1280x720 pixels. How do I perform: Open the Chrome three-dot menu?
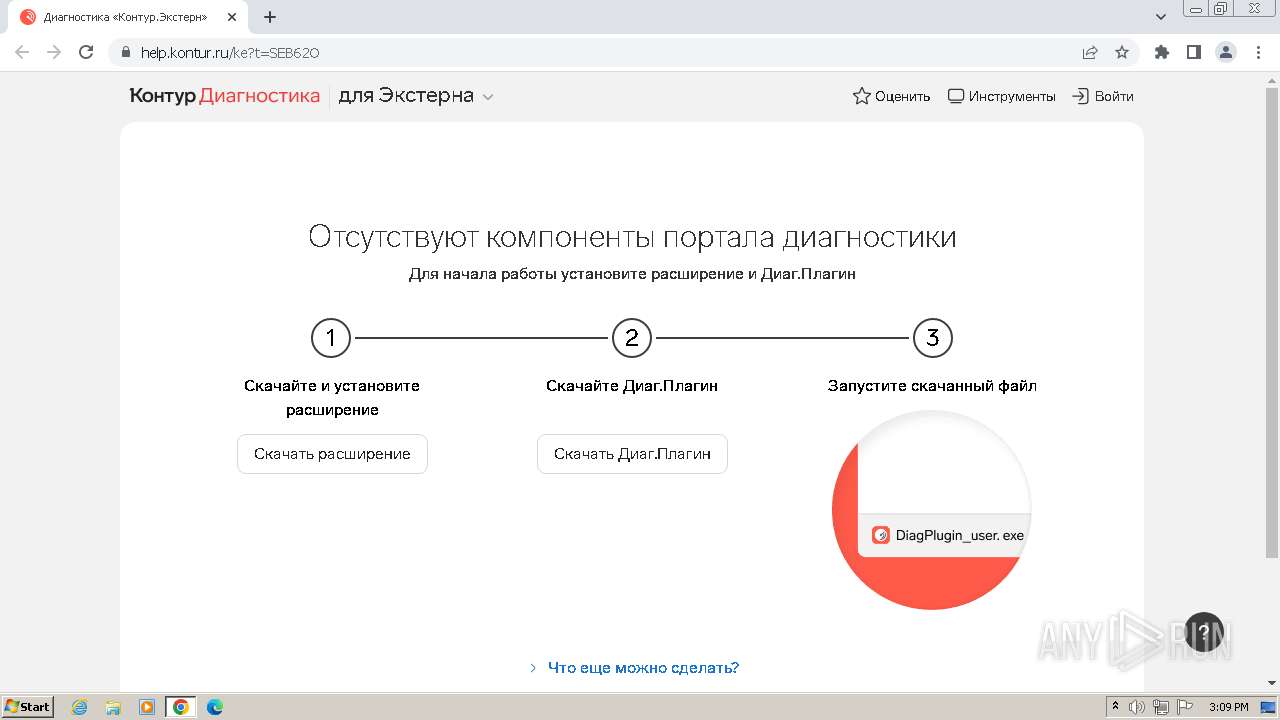coord(1258,53)
